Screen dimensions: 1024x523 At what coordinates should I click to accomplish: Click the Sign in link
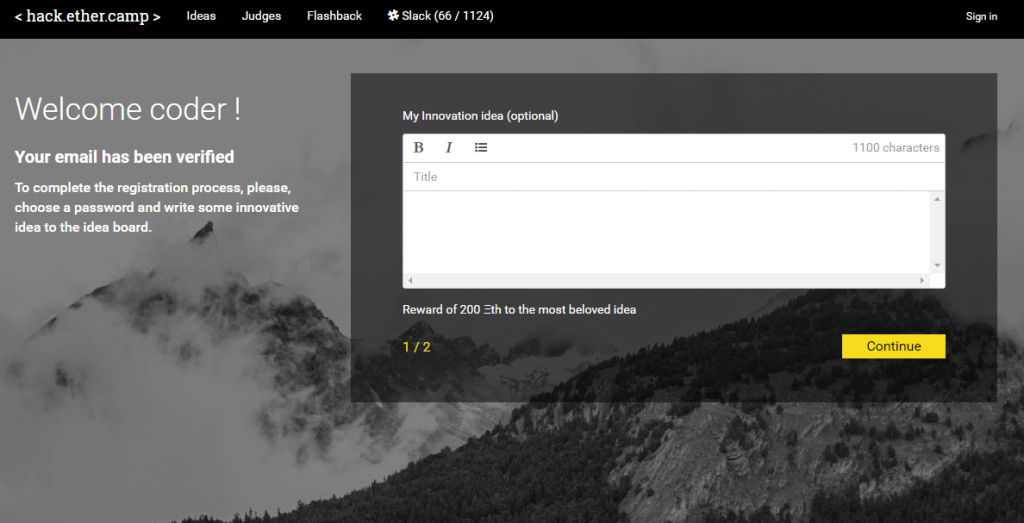pyautogui.click(x=981, y=16)
